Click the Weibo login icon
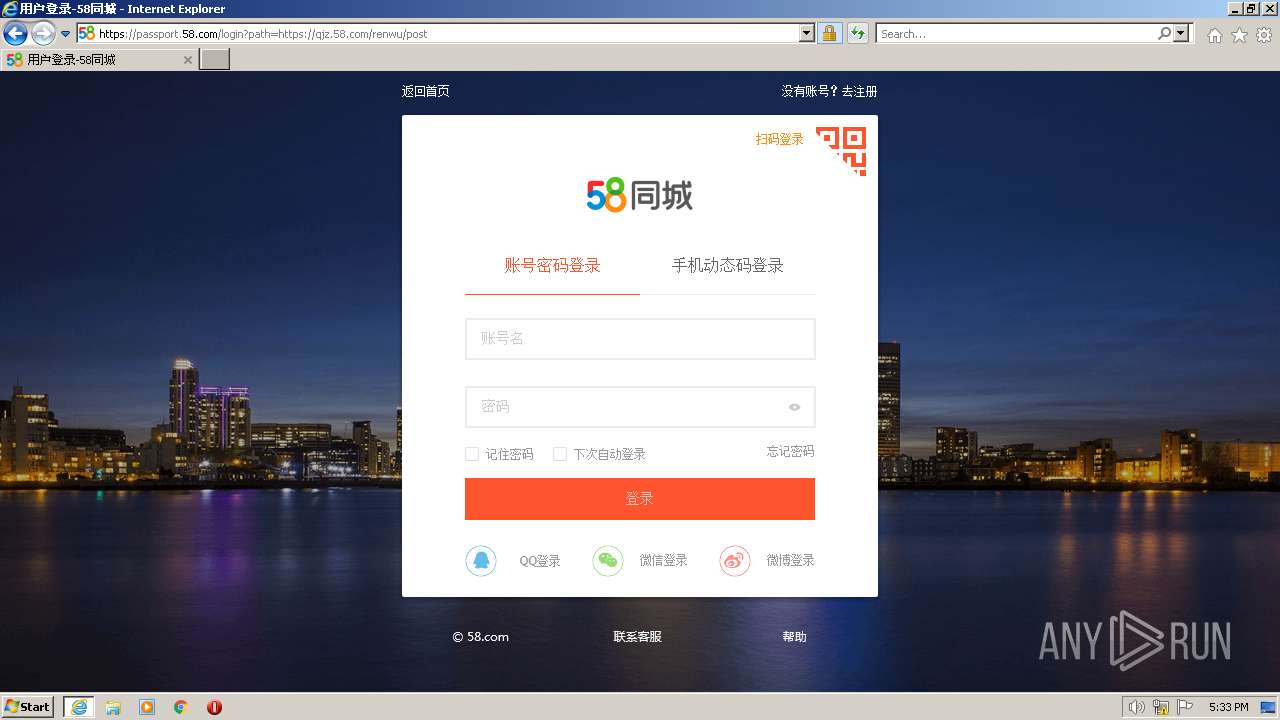1280x720 pixels. click(x=735, y=561)
